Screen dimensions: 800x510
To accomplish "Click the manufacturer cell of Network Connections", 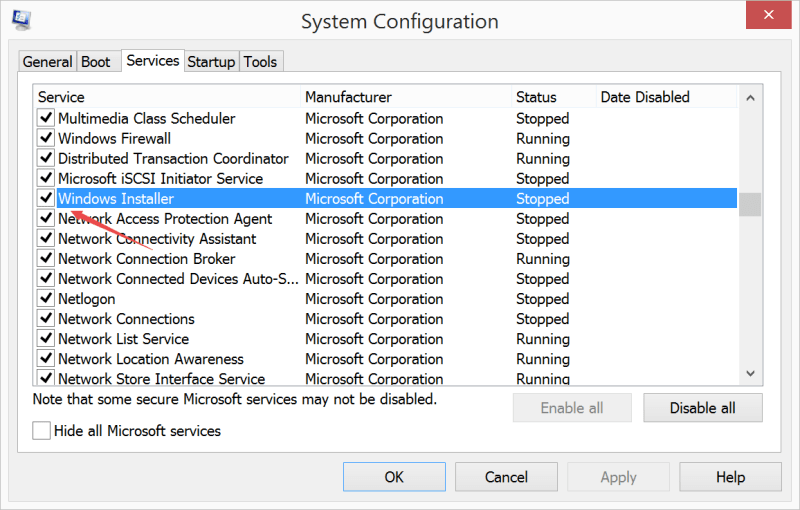I will (374, 319).
